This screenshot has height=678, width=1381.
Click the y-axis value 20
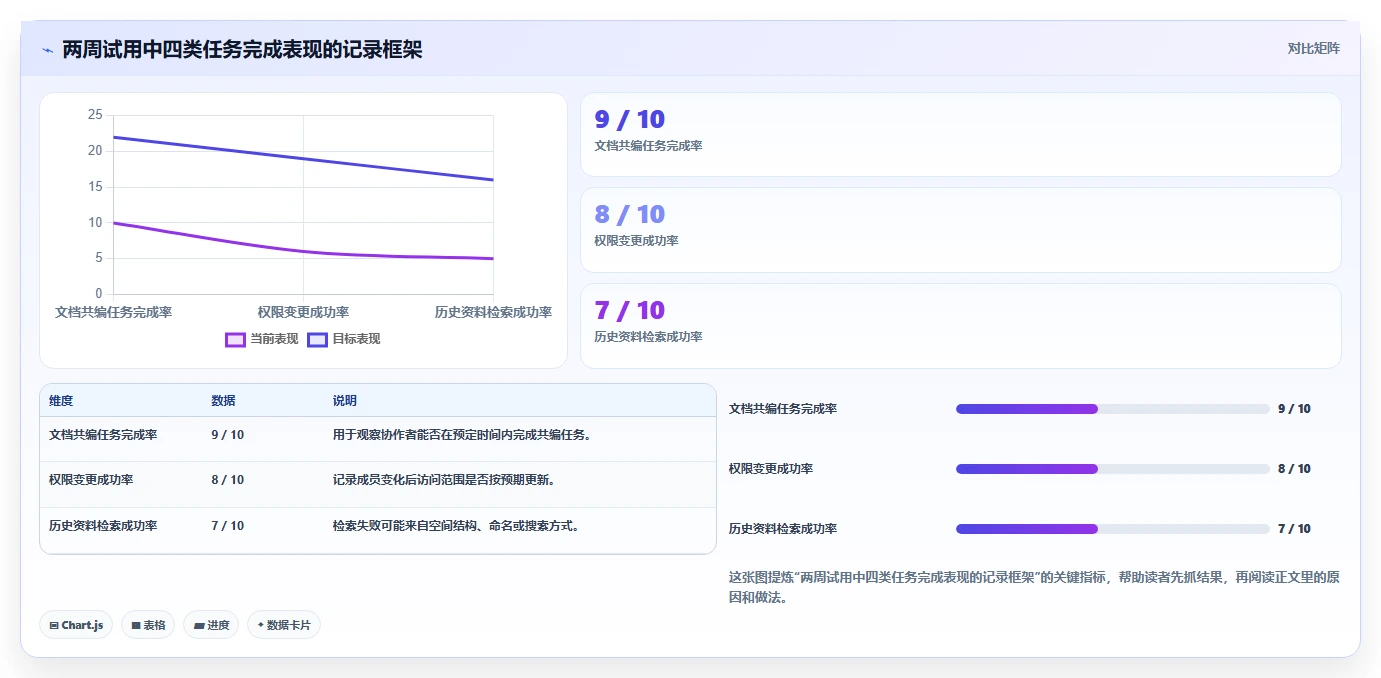click(95, 151)
